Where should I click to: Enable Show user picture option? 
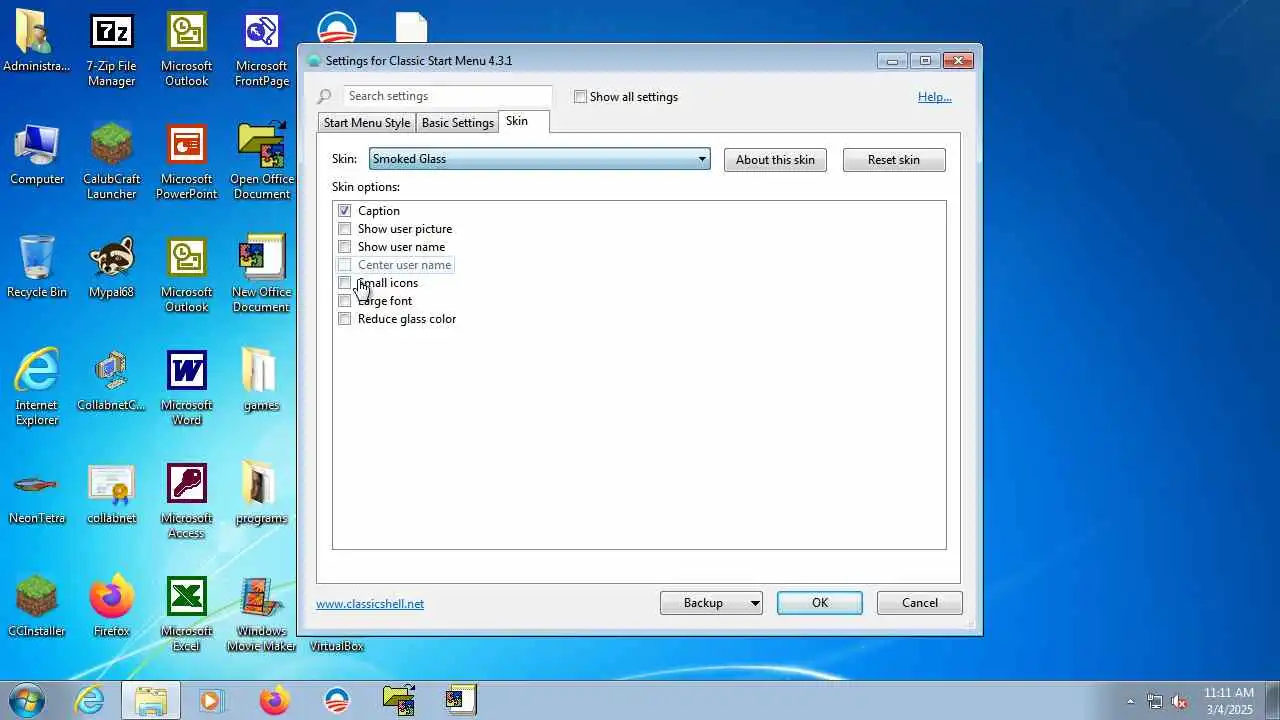coord(345,229)
